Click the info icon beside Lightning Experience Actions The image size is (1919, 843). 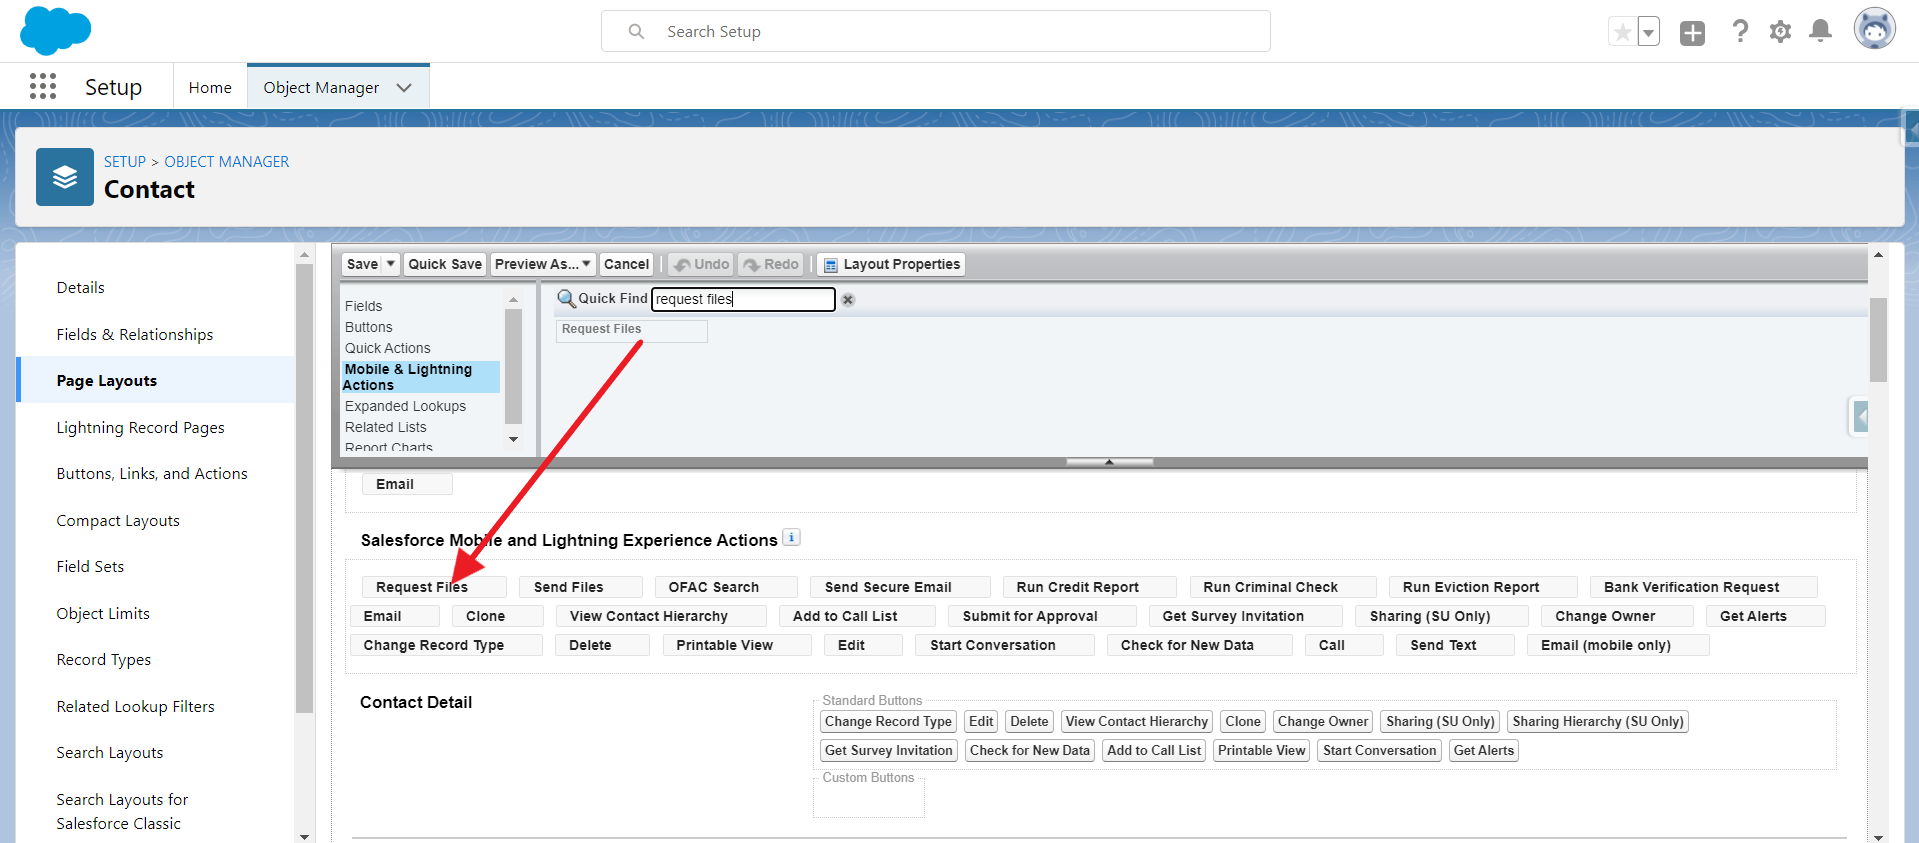pos(791,537)
